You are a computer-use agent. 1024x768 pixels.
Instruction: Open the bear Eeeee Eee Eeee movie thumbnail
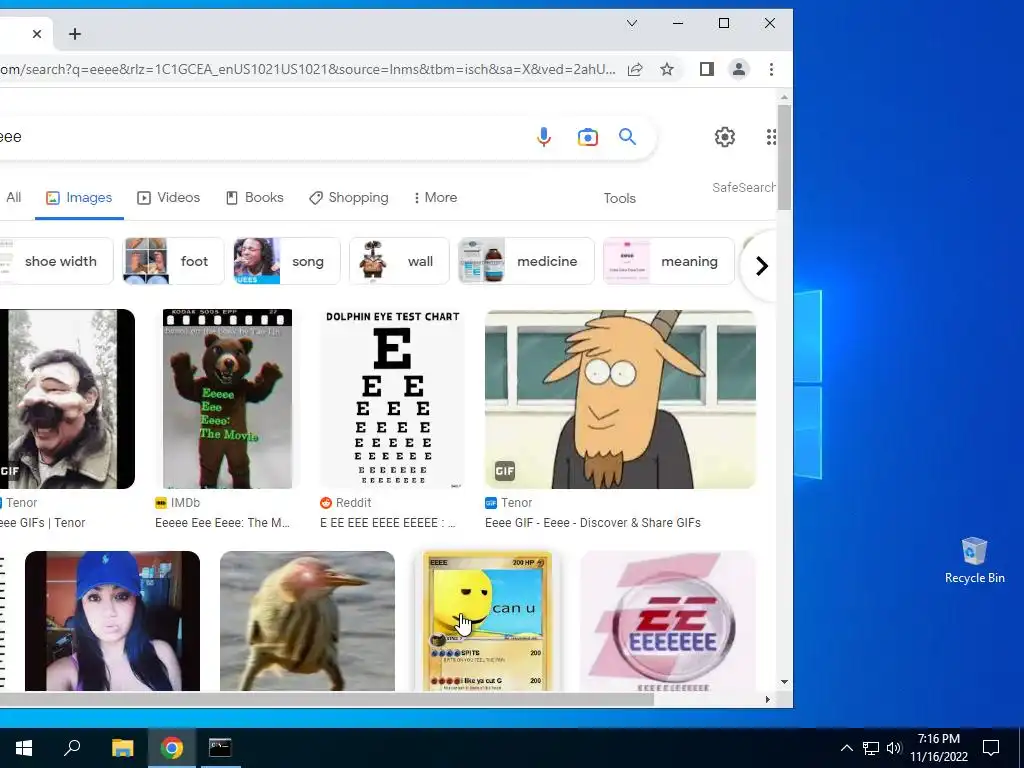coord(227,399)
